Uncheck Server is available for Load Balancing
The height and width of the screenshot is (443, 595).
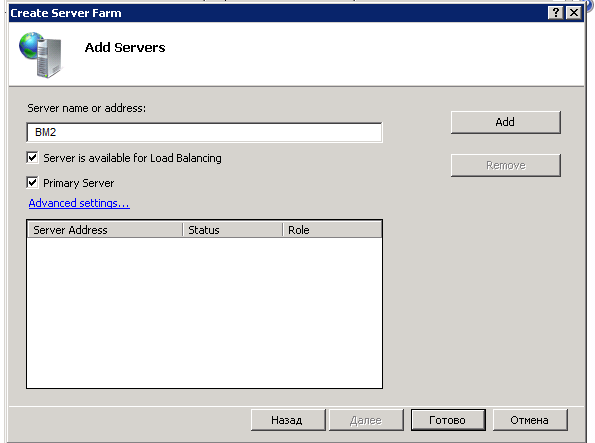pyautogui.click(x=32, y=158)
